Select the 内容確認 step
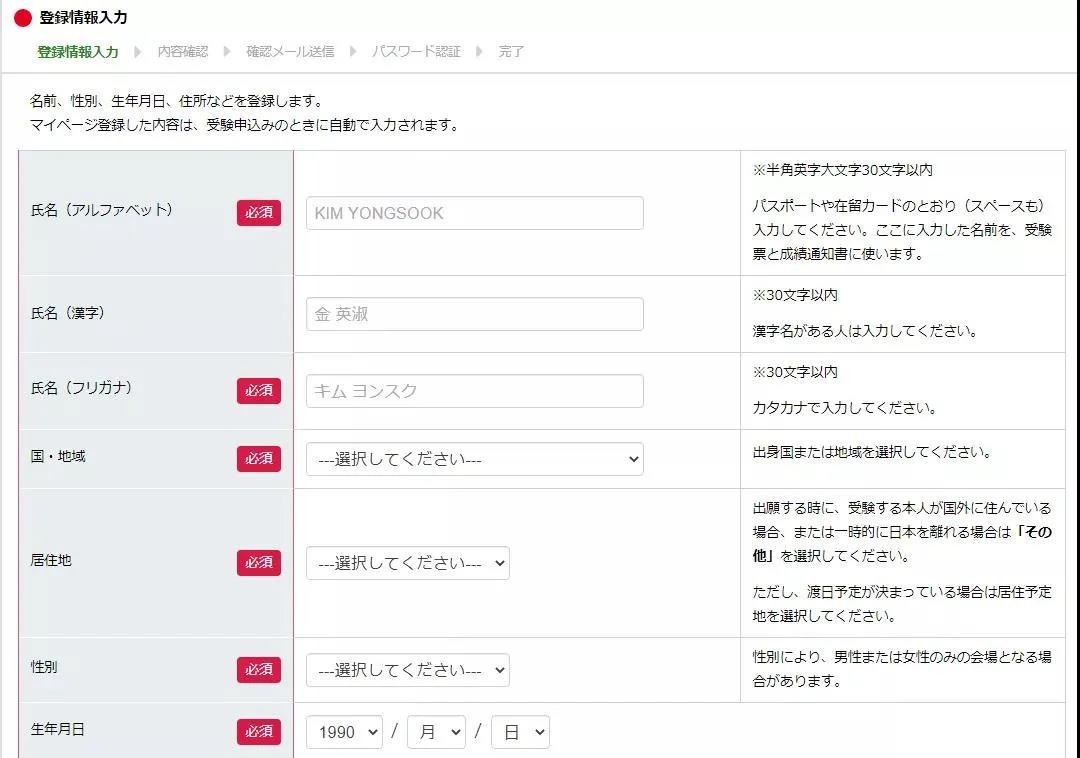1080x758 pixels. pyautogui.click(x=183, y=52)
